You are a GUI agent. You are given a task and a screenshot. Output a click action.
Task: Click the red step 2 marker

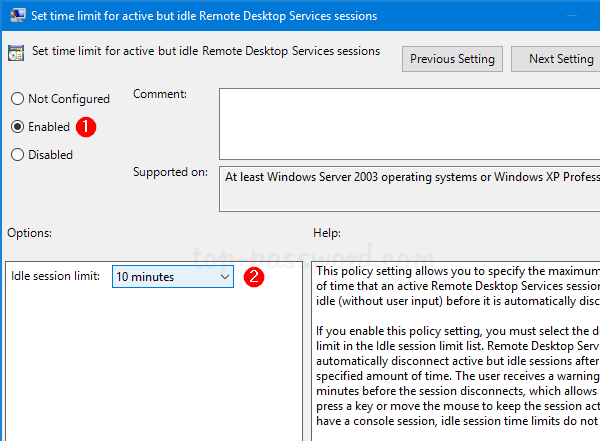point(254,277)
